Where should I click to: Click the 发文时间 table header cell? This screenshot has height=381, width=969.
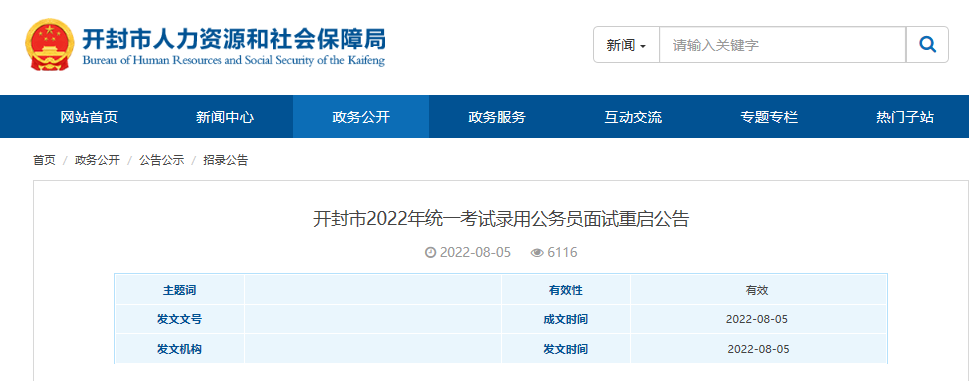pos(565,349)
